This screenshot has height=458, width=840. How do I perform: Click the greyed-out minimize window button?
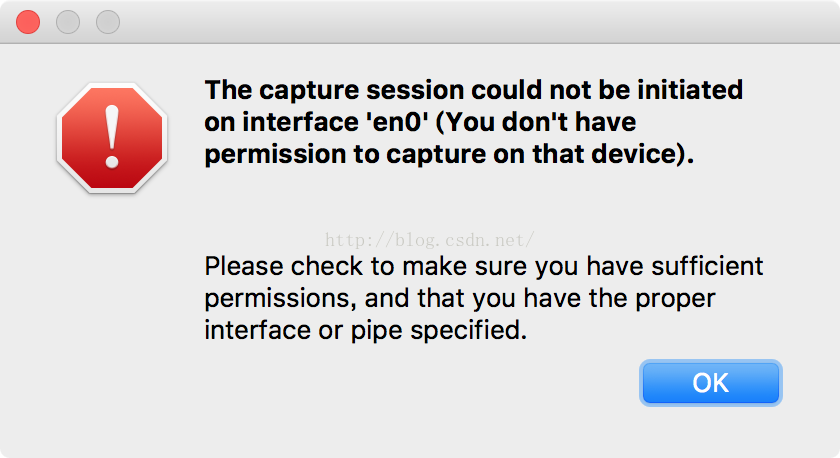[68, 22]
